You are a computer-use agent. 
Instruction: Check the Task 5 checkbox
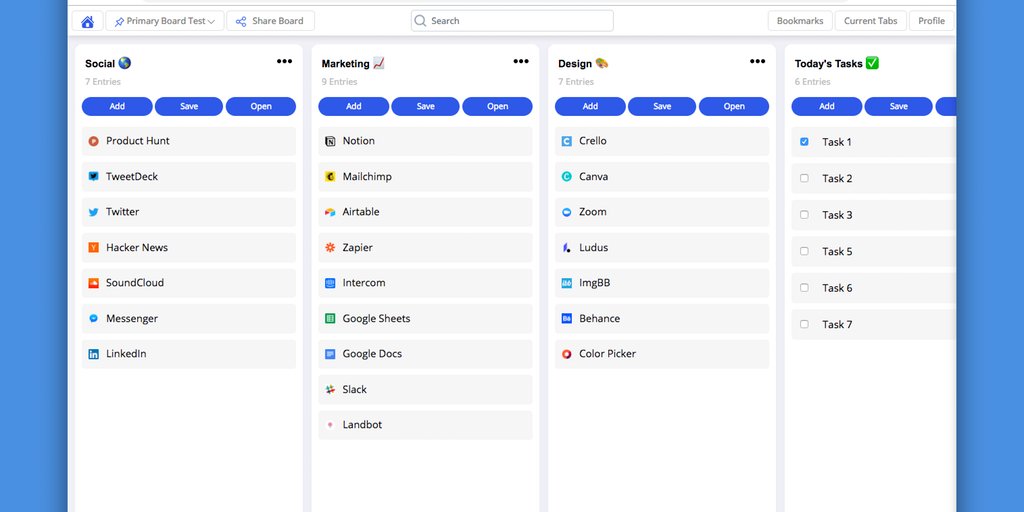tap(804, 251)
